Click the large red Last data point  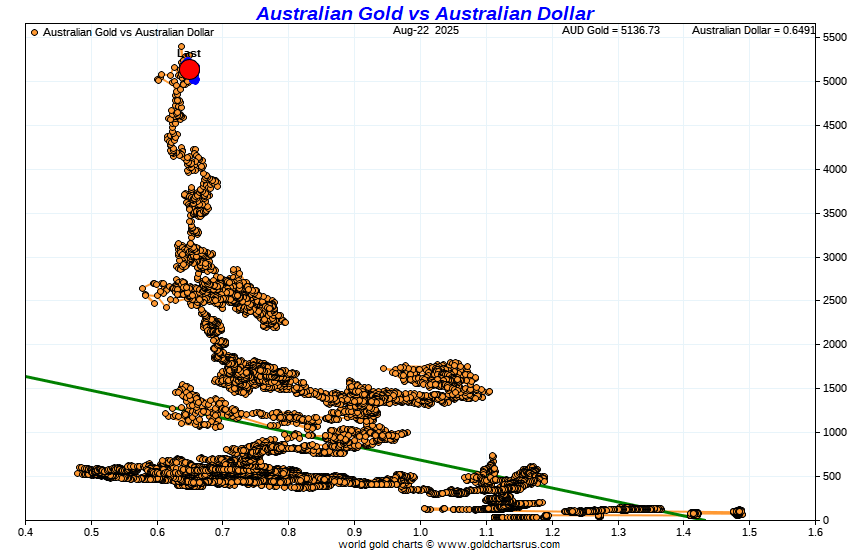coord(189,69)
